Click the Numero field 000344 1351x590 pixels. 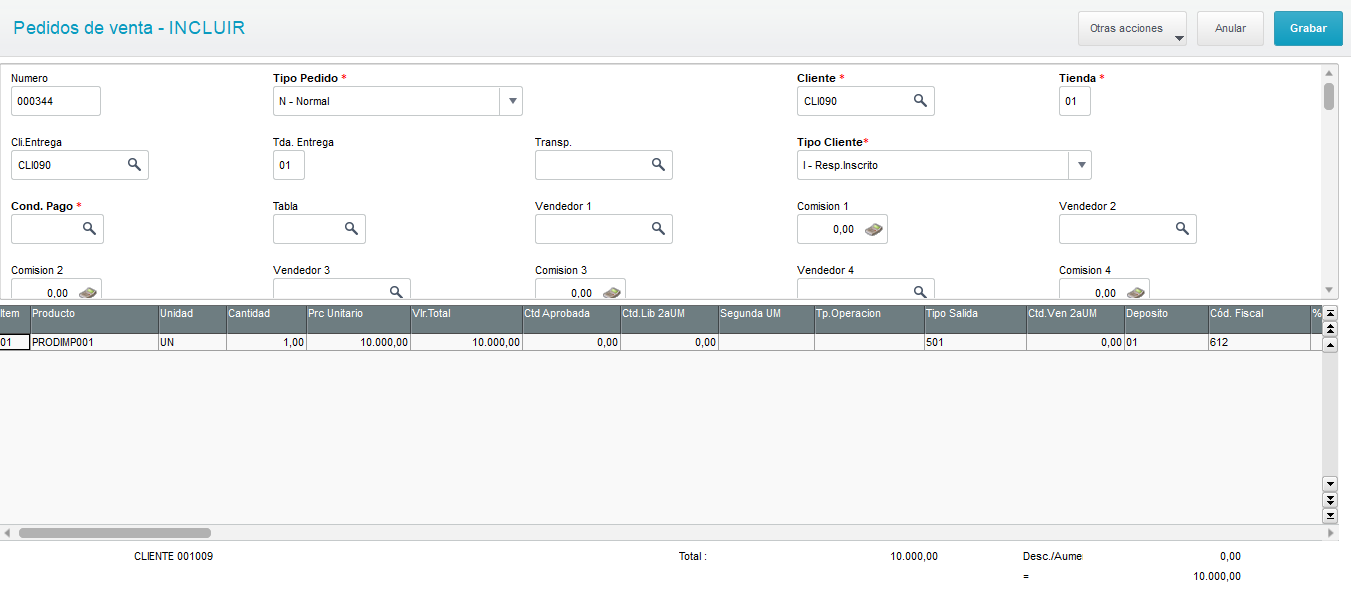tap(56, 101)
